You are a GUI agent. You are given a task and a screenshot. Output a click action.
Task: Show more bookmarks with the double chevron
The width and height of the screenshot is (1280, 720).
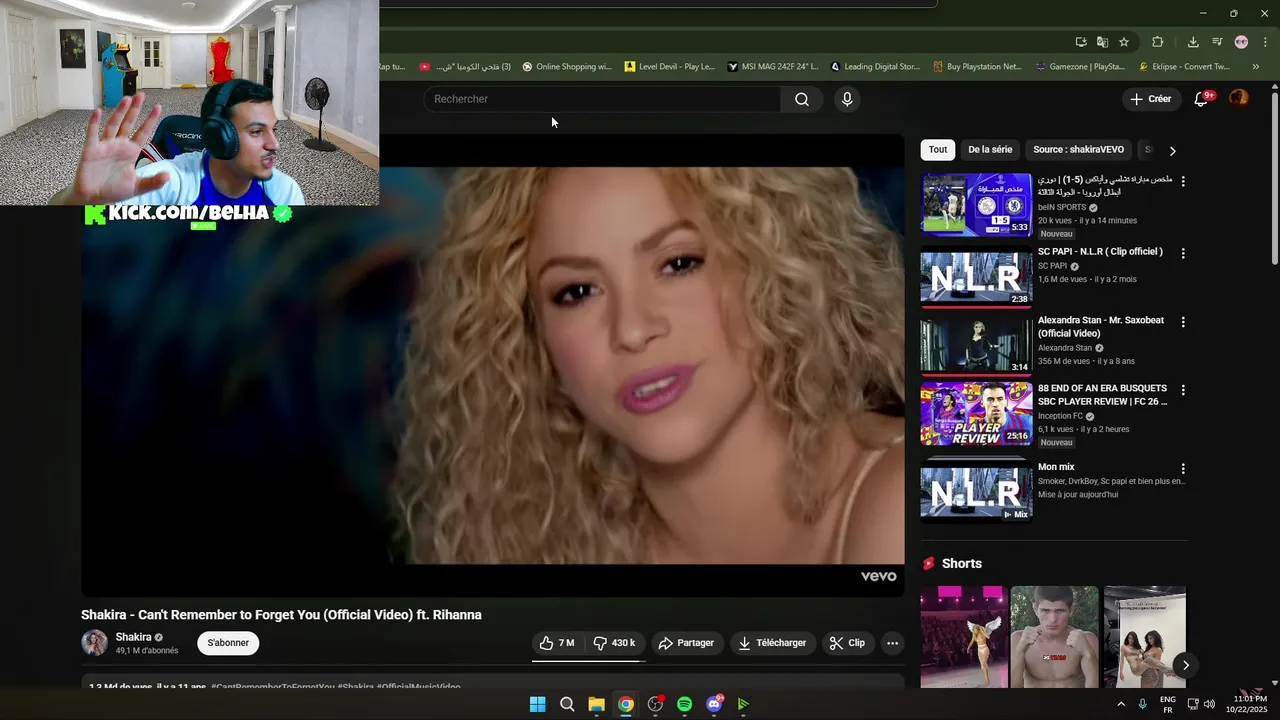tap(1255, 67)
